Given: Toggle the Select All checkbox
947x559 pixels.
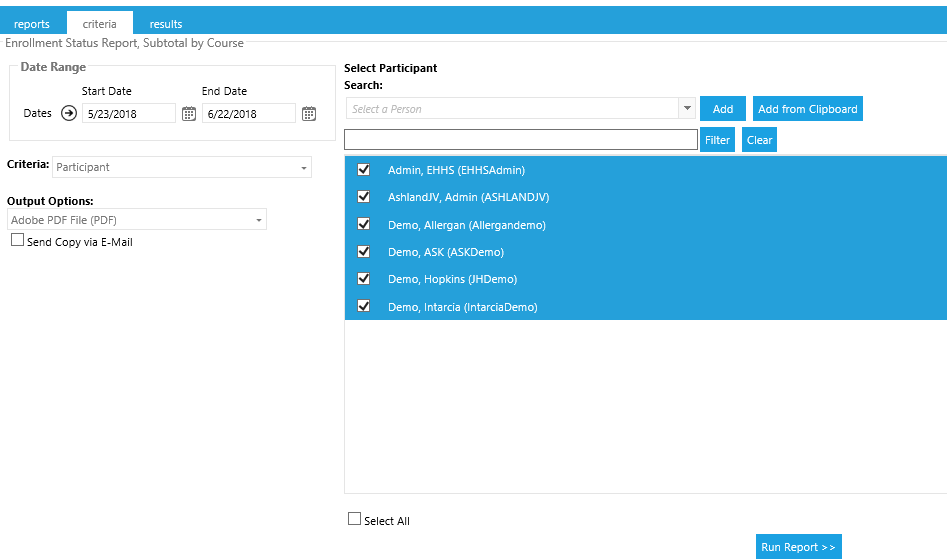Looking at the screenshot, I should coord(354,519).
